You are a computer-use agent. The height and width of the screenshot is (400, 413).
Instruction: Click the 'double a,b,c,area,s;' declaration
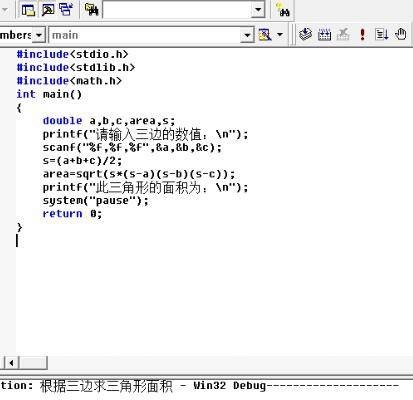click(x=109, y=121)
